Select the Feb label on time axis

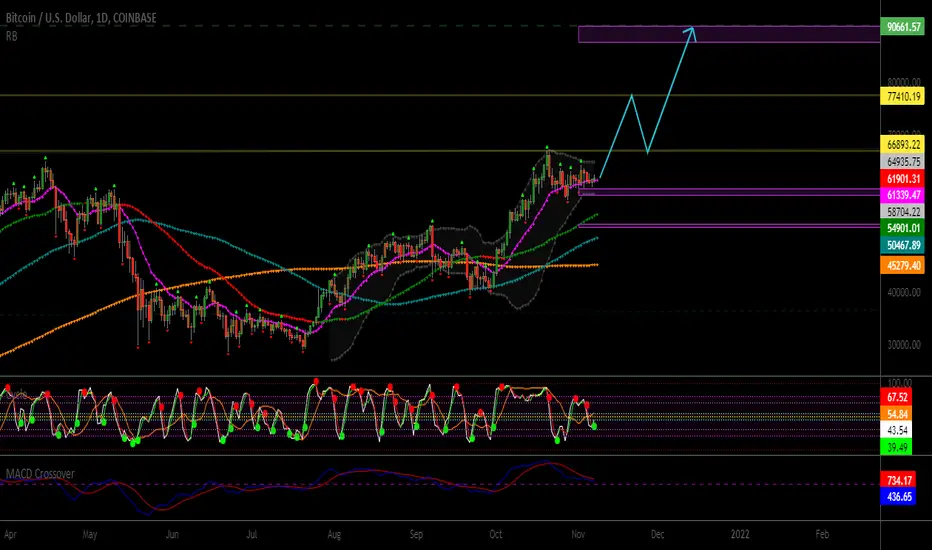point(822,534)
